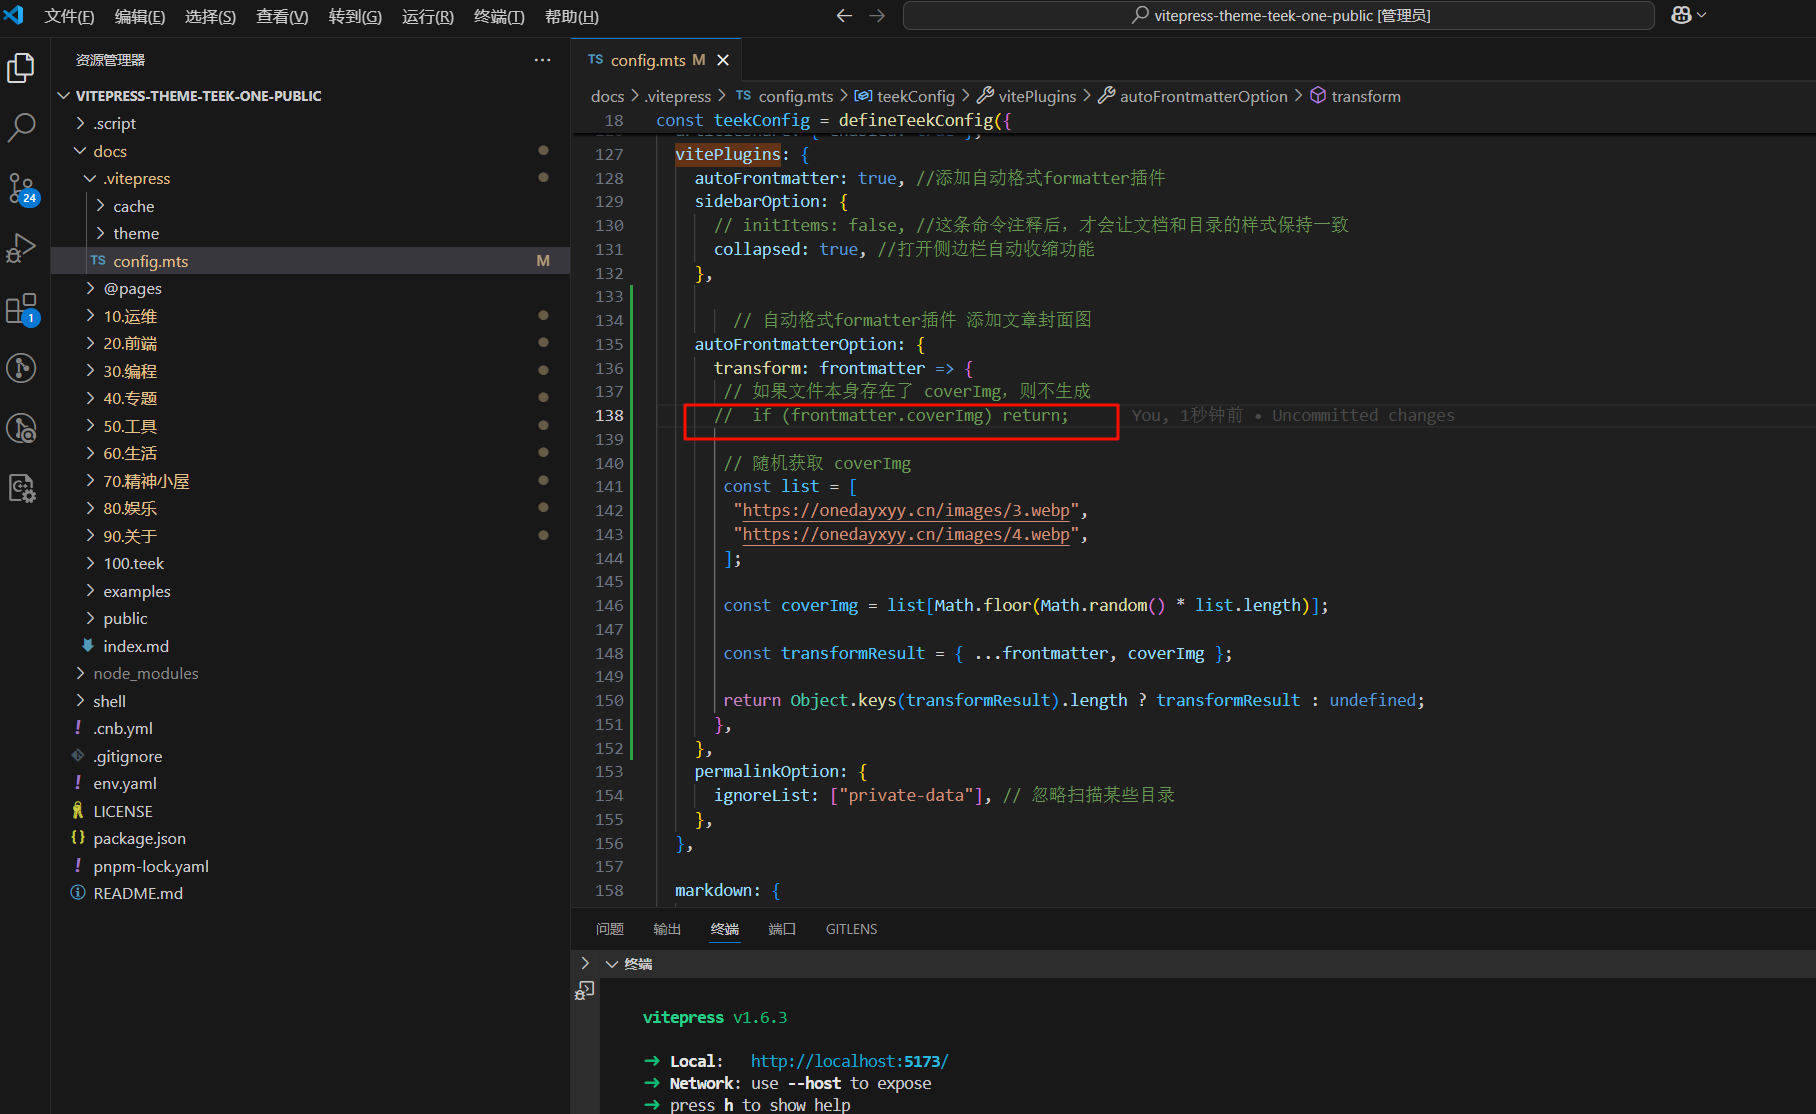Open the Run and Debug view
The width and height of the screenshot is (1816, 1114).
pos(21,248)
